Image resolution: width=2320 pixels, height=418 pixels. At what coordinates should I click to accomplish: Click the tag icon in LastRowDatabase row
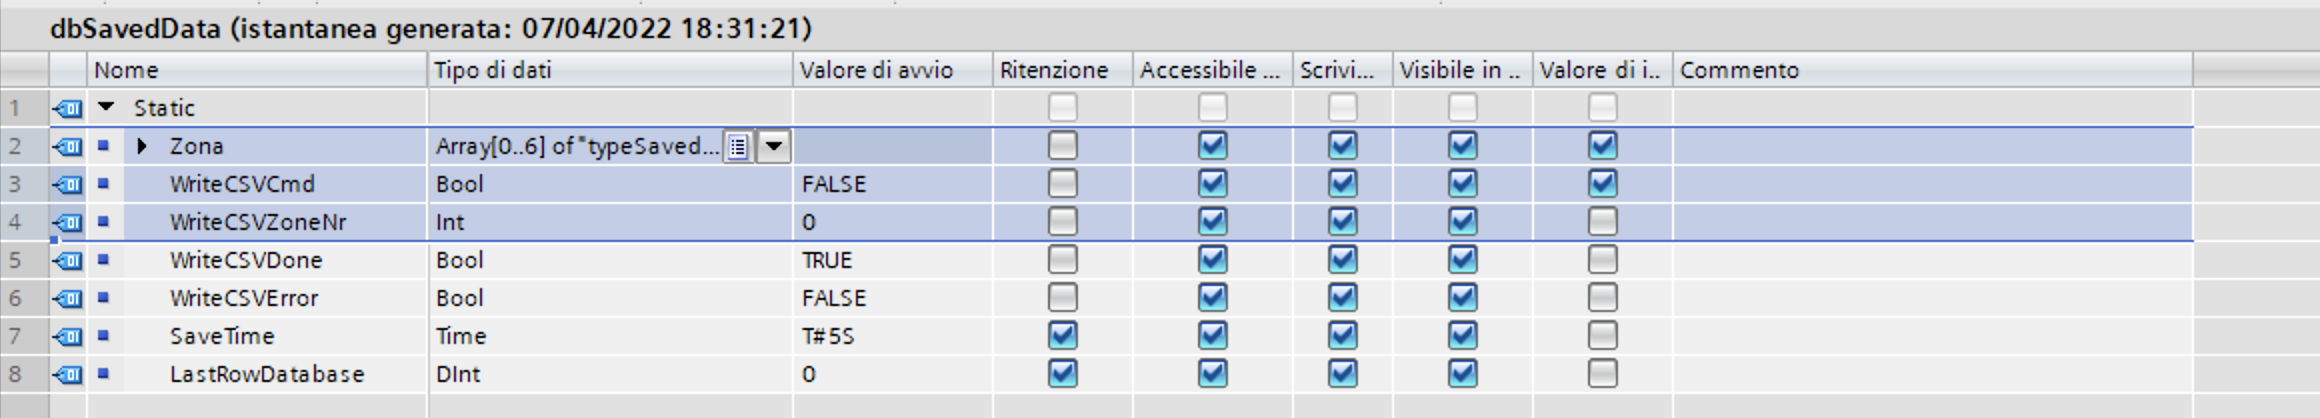68,374
